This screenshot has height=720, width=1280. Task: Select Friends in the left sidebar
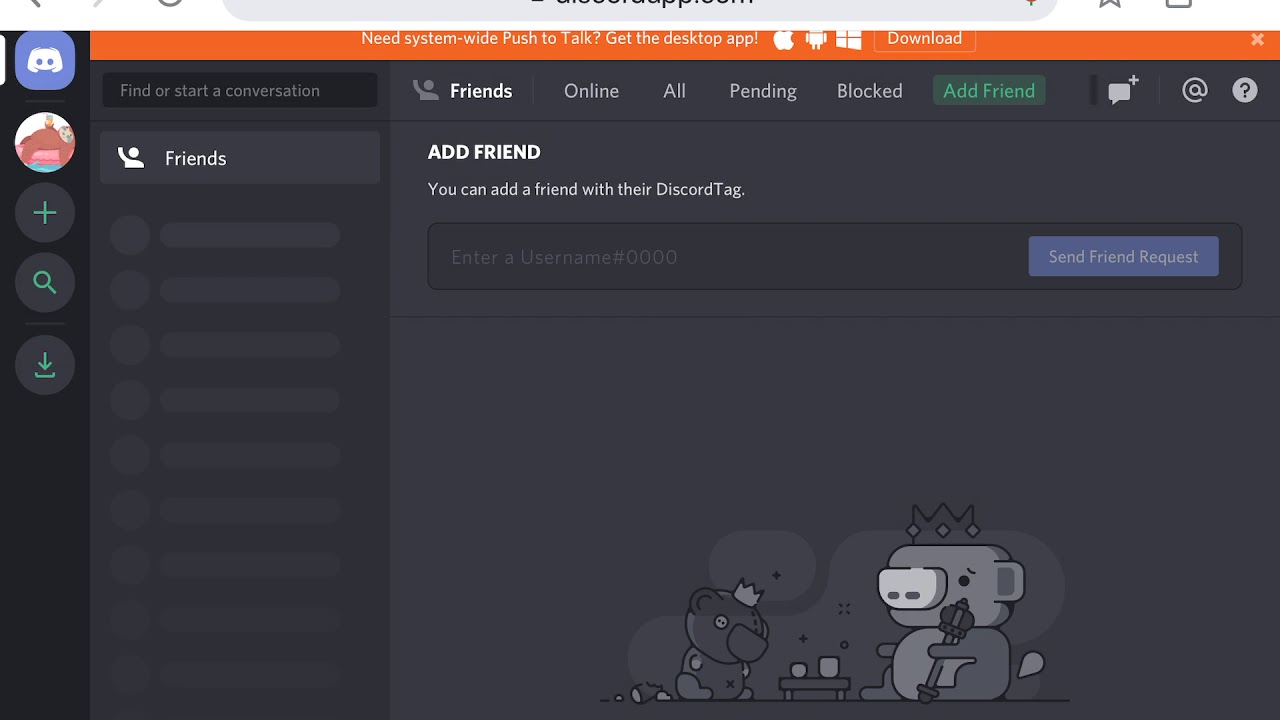(x=240, y=158)
